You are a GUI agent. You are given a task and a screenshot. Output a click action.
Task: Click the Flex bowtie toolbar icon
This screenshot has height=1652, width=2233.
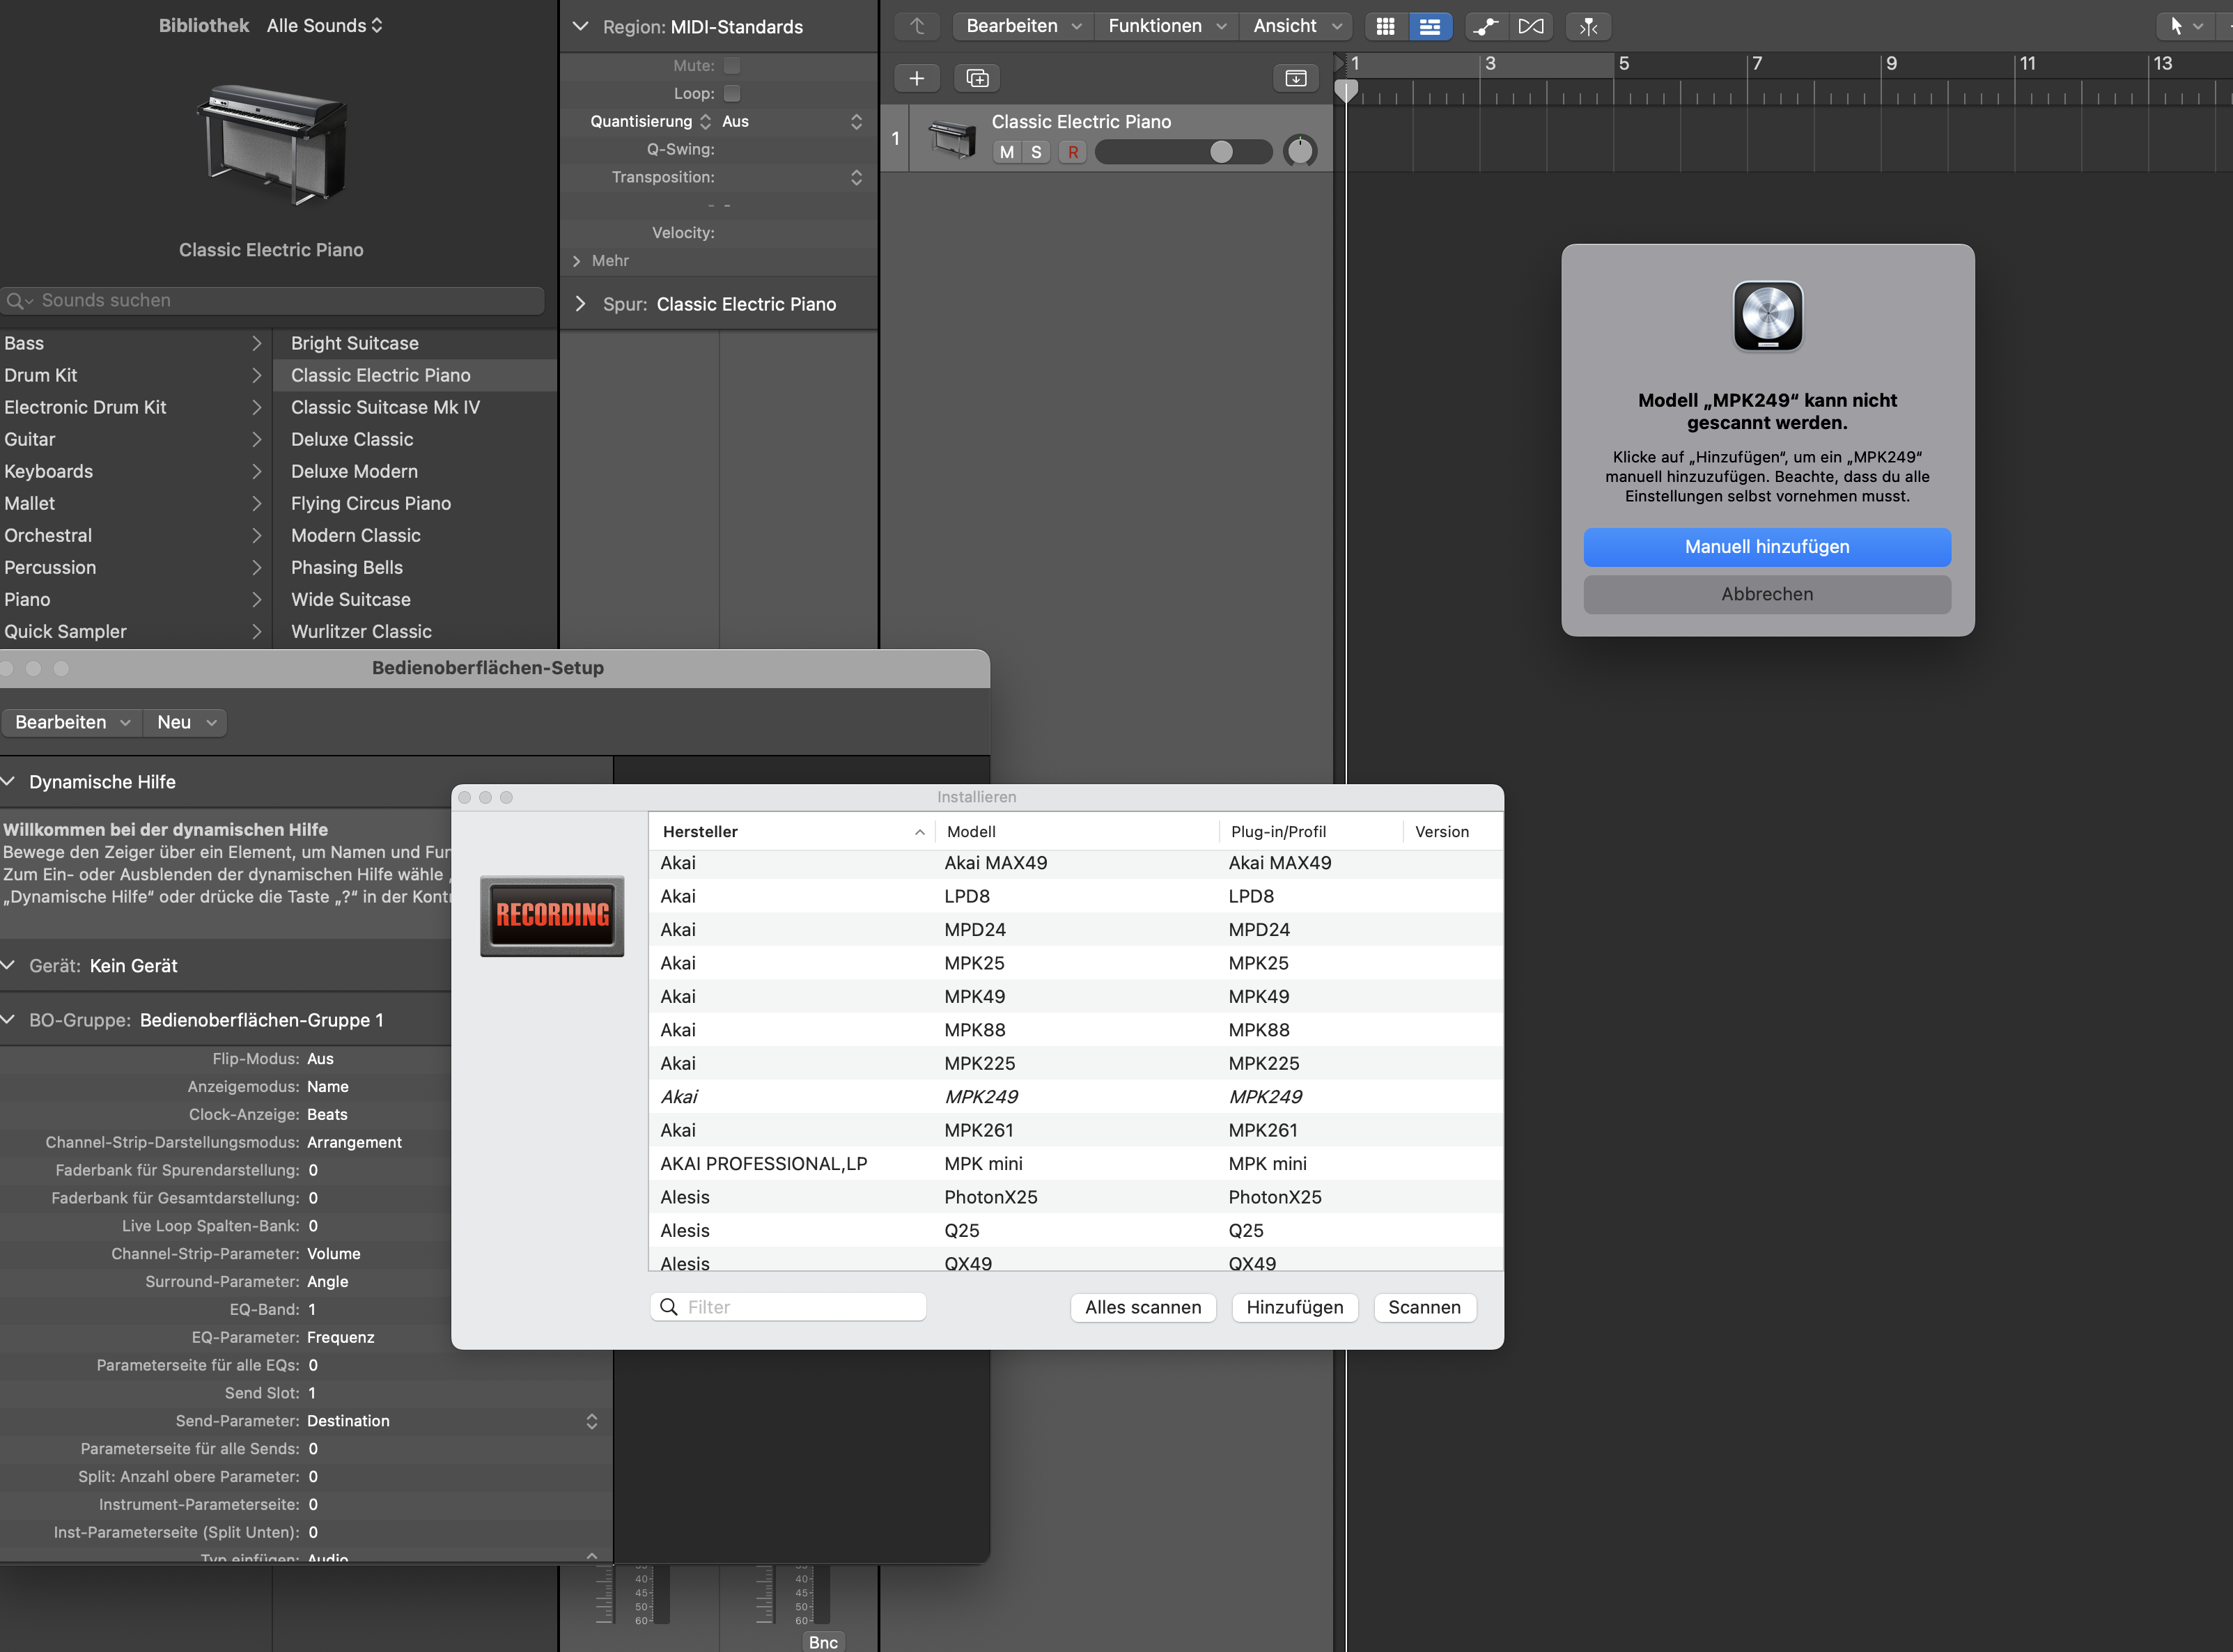point(1531,27)
